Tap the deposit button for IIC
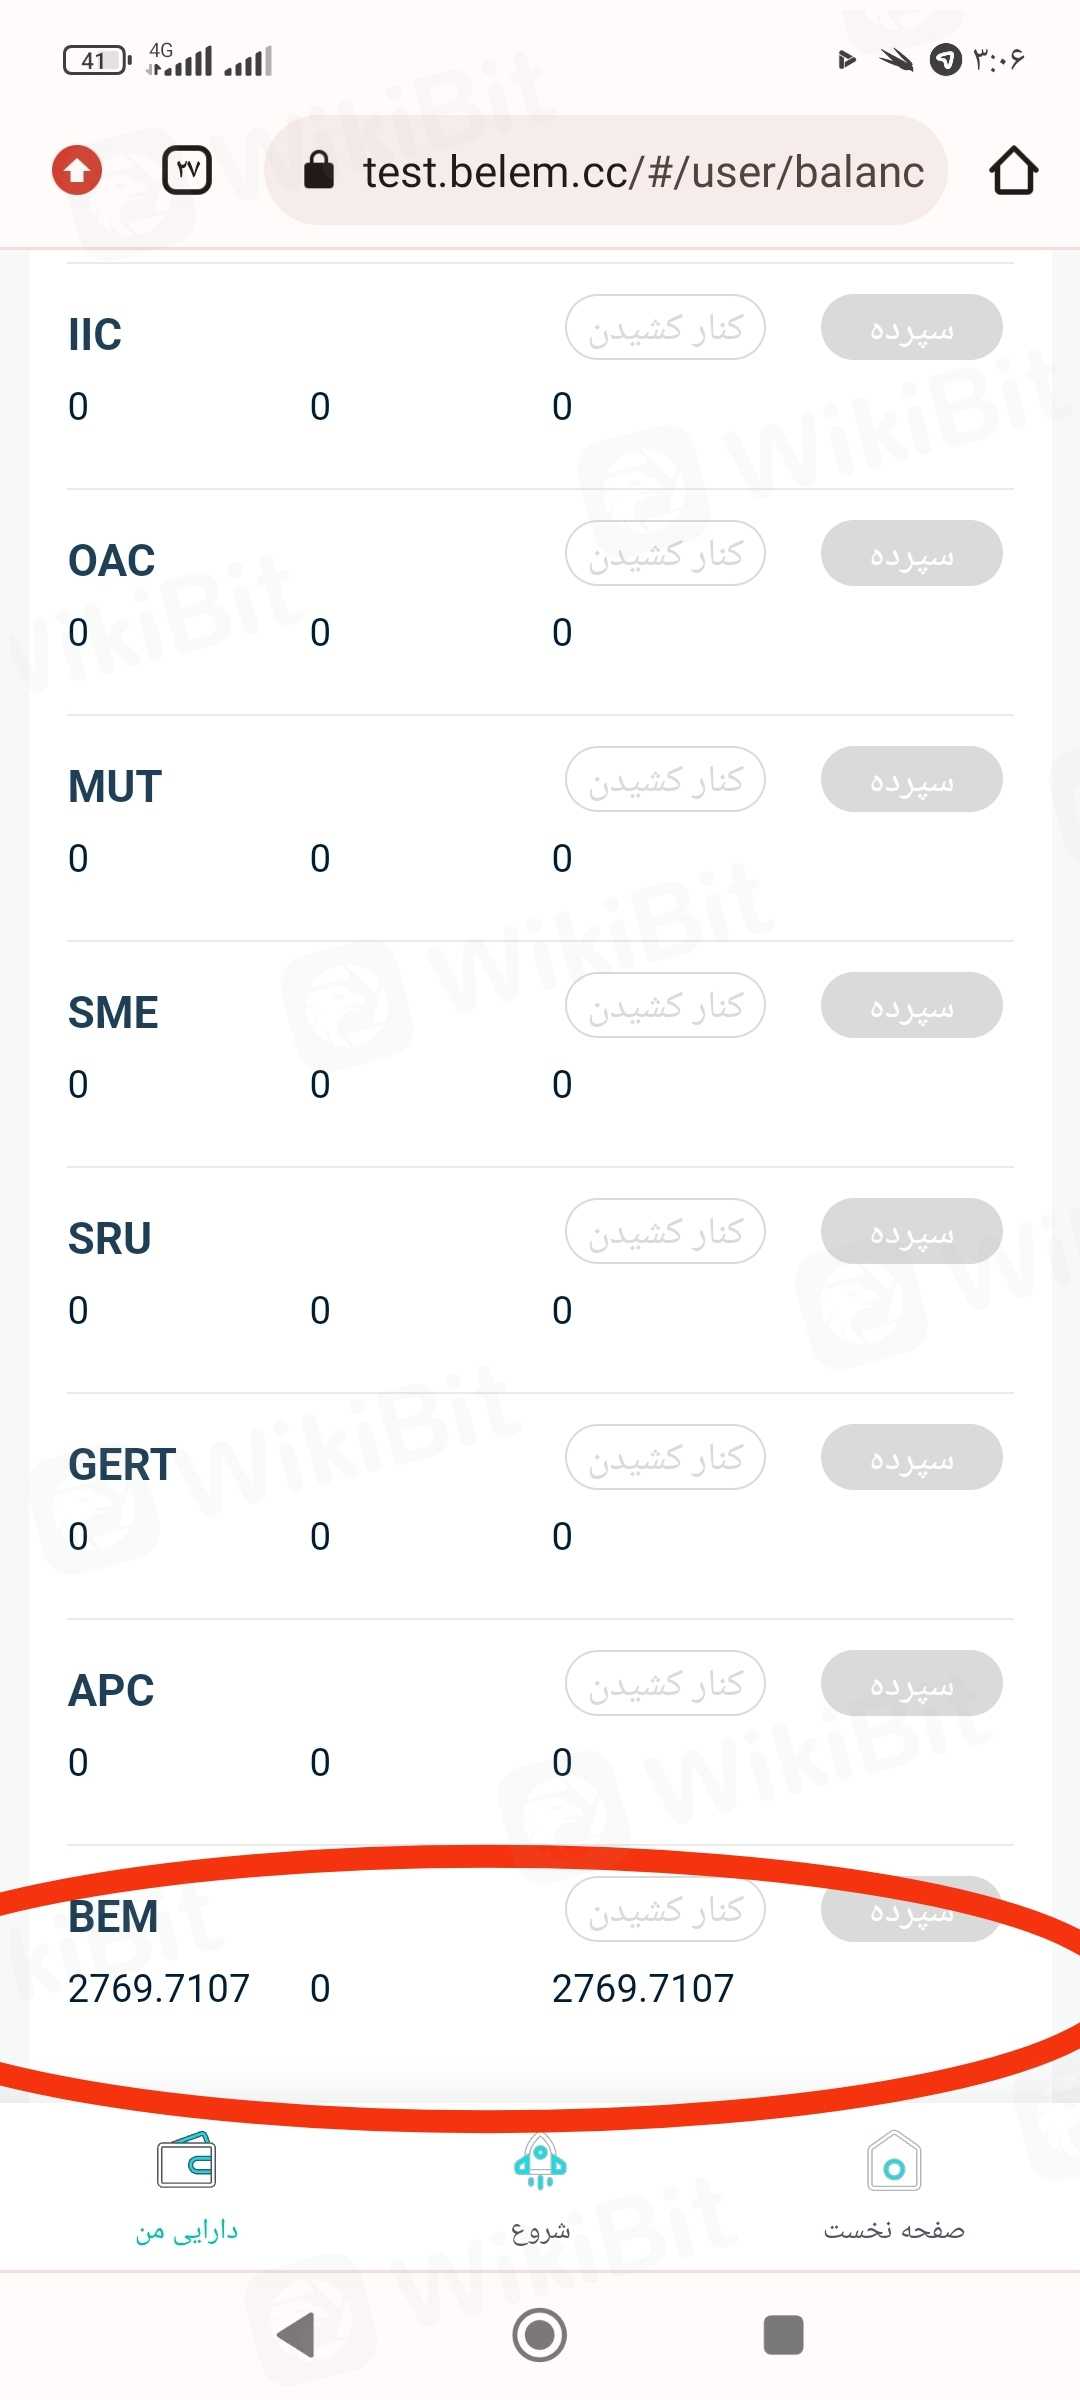Screen dimensions: 1080x2400 [x=911, y=327]
